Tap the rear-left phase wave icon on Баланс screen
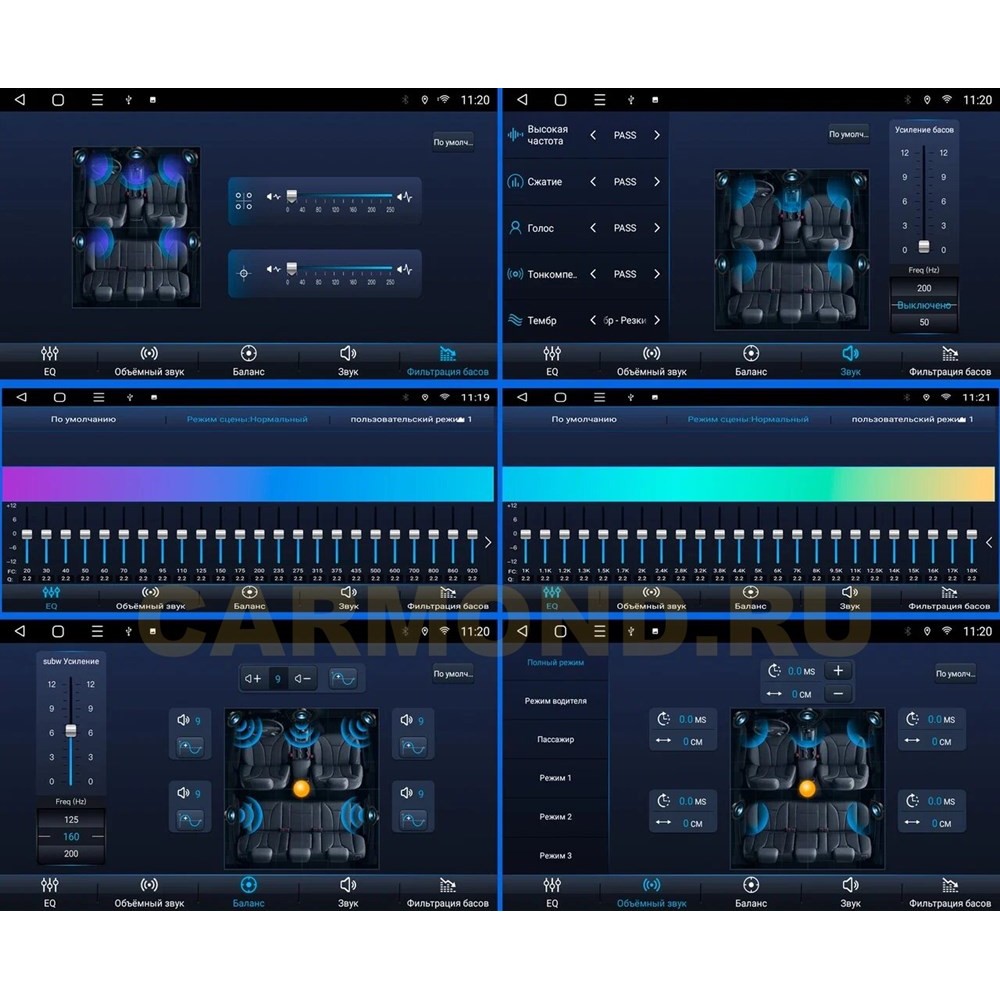Screen dimensions: 1000x1000 tap(190, 820)
